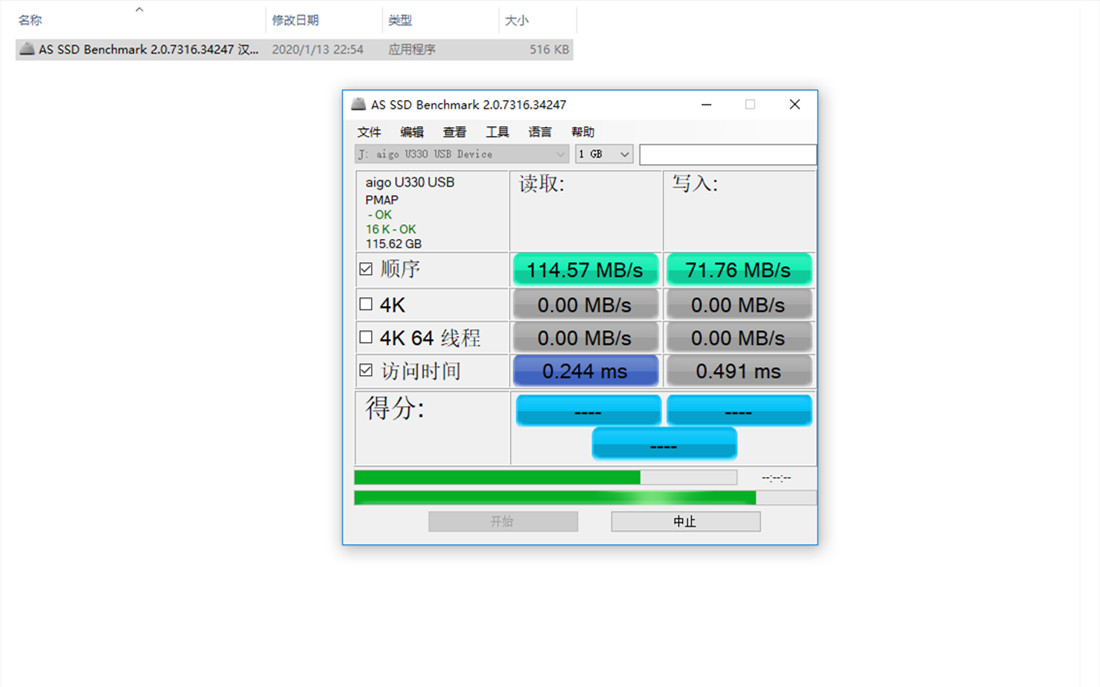
Task: Open the 语言 menu
Action: click(x=540, y=132)
